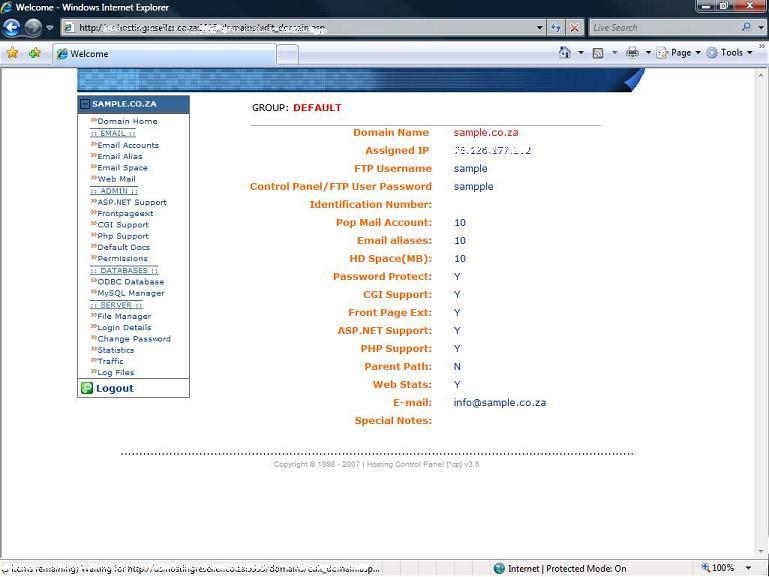Collapse the SAMPLE.CO.ZA menu panel
769x577 pixels.
[85, 104]
